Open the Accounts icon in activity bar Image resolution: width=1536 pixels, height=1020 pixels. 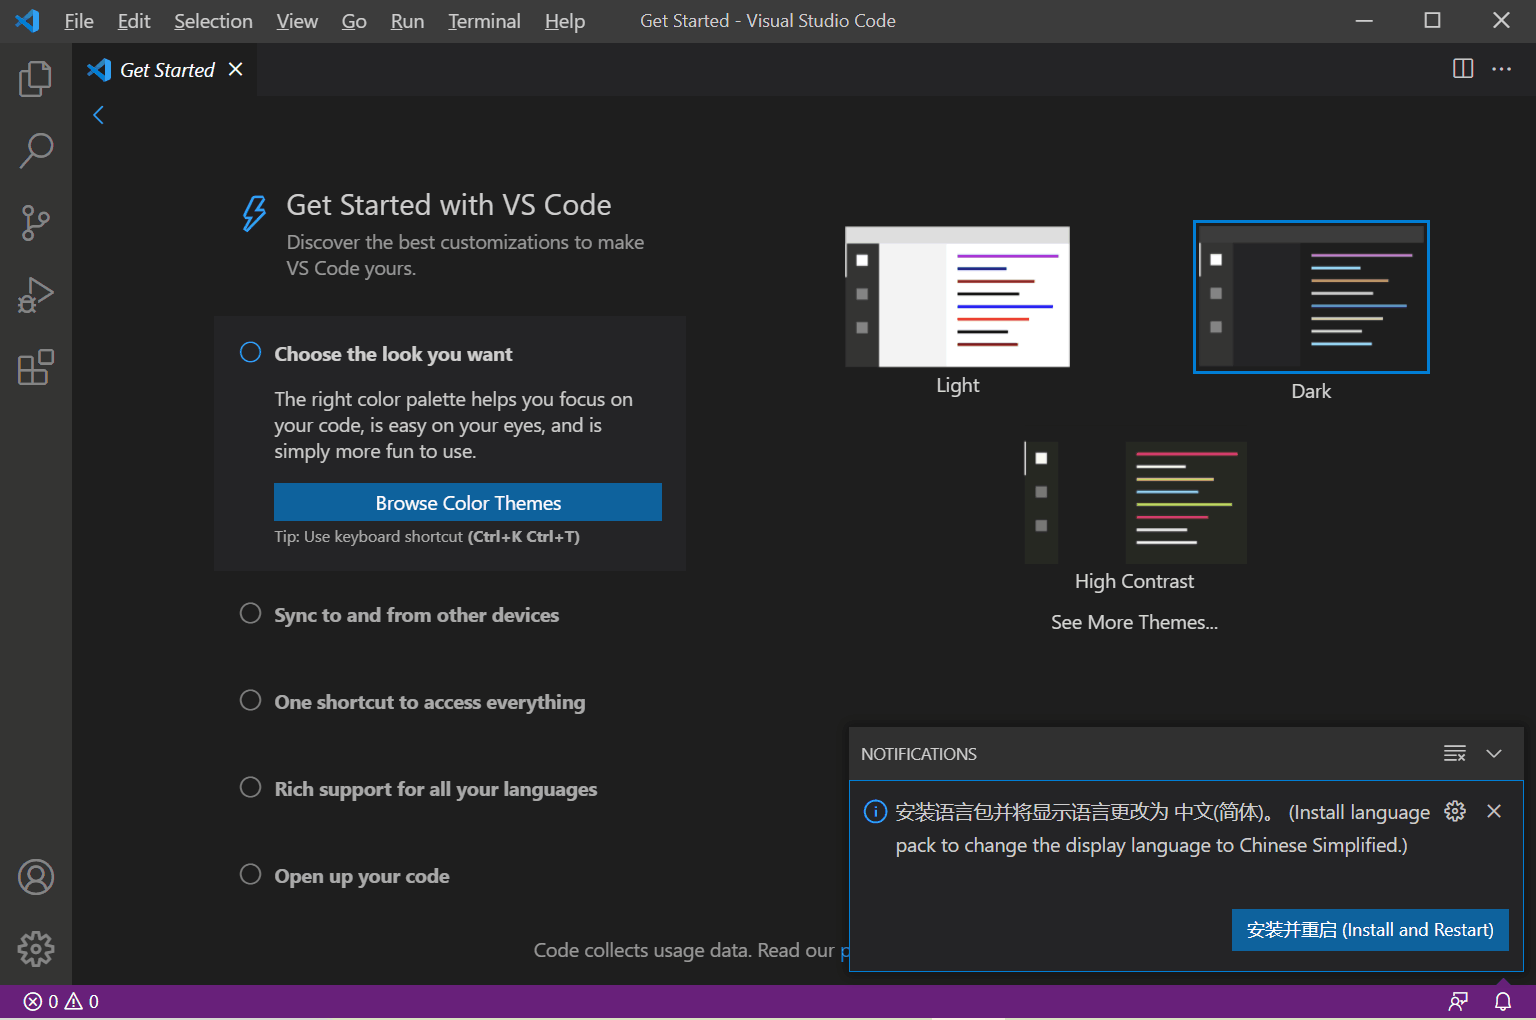click(x=35, y=877)
